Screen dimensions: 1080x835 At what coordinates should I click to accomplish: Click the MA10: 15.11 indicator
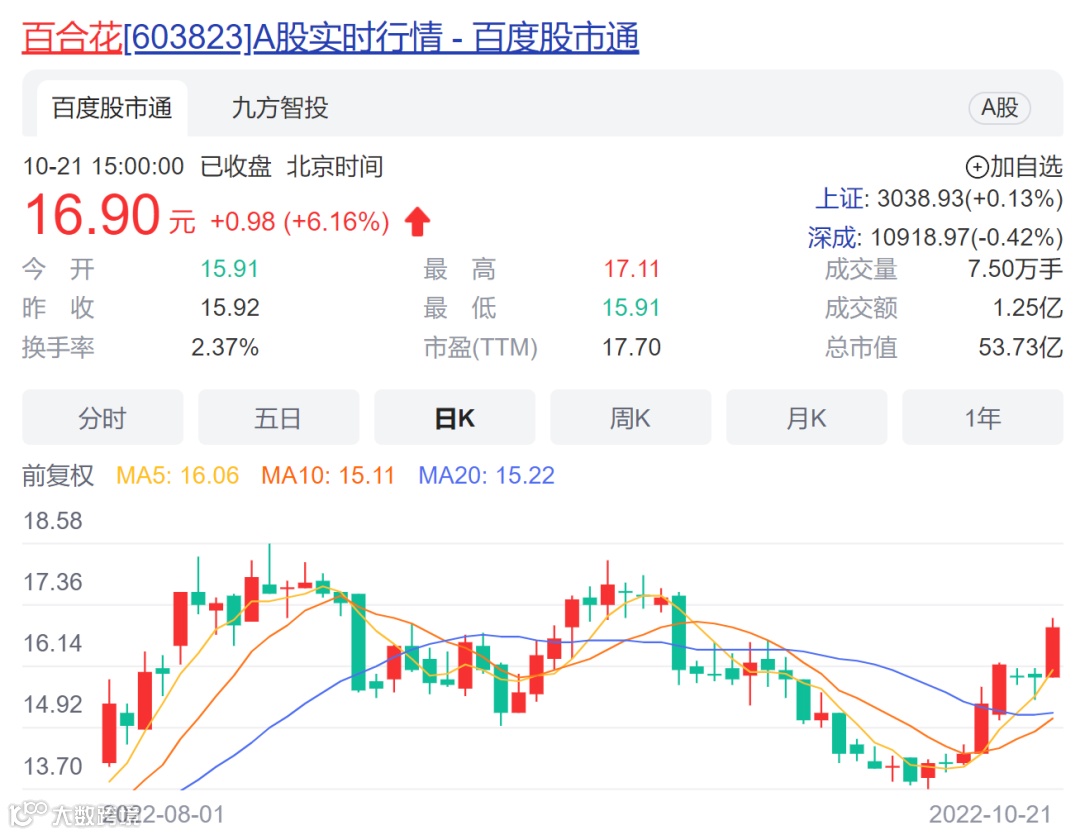pyautogui.click(x=328, y=475)
